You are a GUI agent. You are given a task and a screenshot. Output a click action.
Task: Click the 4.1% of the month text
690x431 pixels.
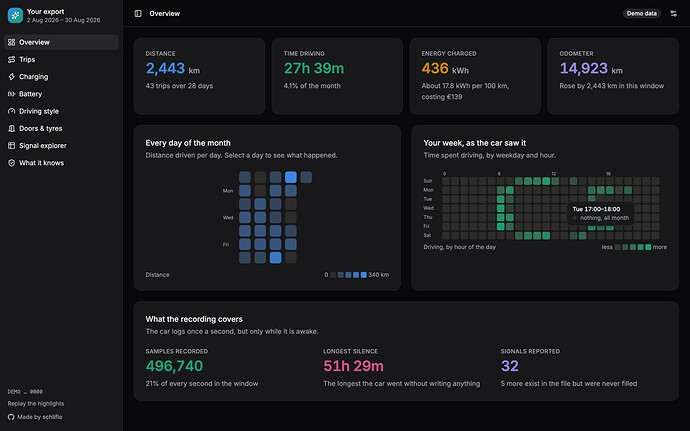point(312,86)
